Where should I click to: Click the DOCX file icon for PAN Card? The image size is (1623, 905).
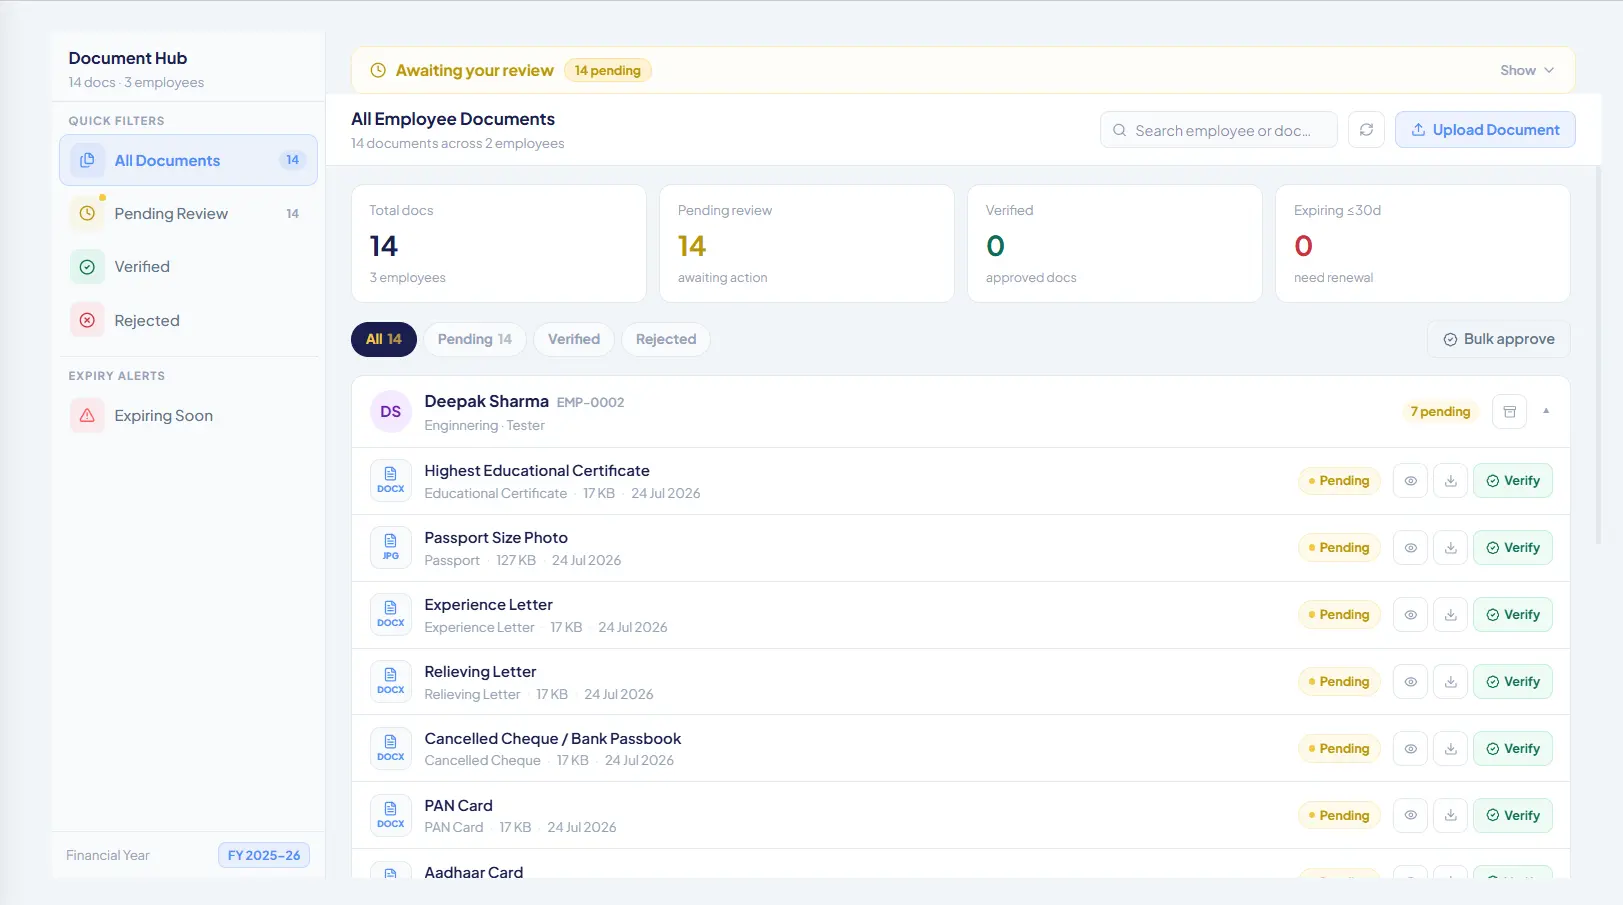point(391,816)
